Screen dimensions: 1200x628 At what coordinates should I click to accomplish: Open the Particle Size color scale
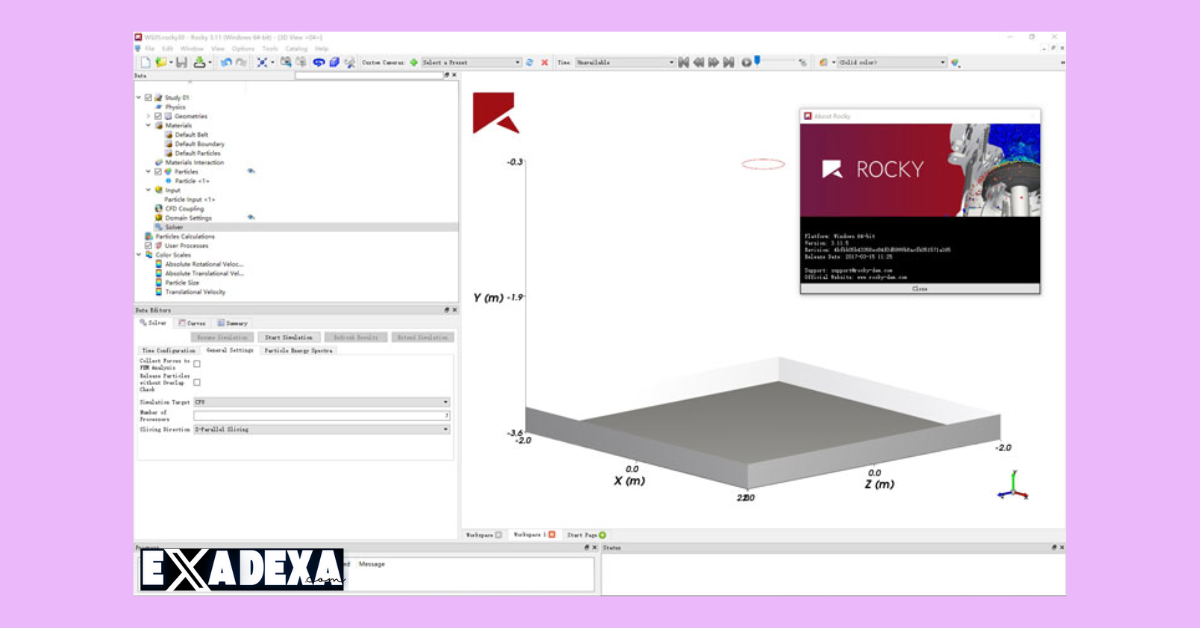pos(185,283)
